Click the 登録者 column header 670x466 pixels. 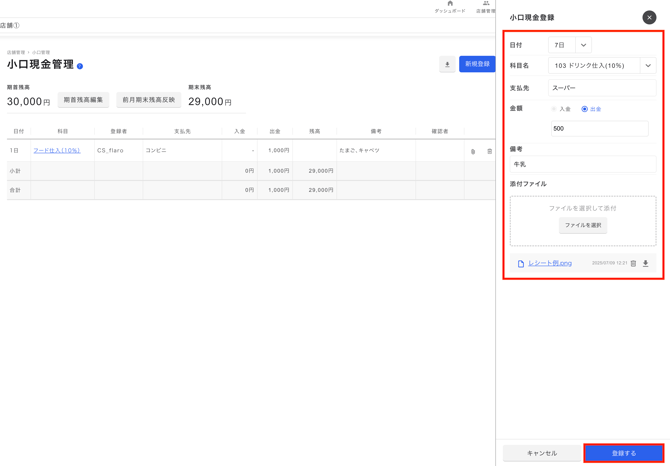(118, 132)
